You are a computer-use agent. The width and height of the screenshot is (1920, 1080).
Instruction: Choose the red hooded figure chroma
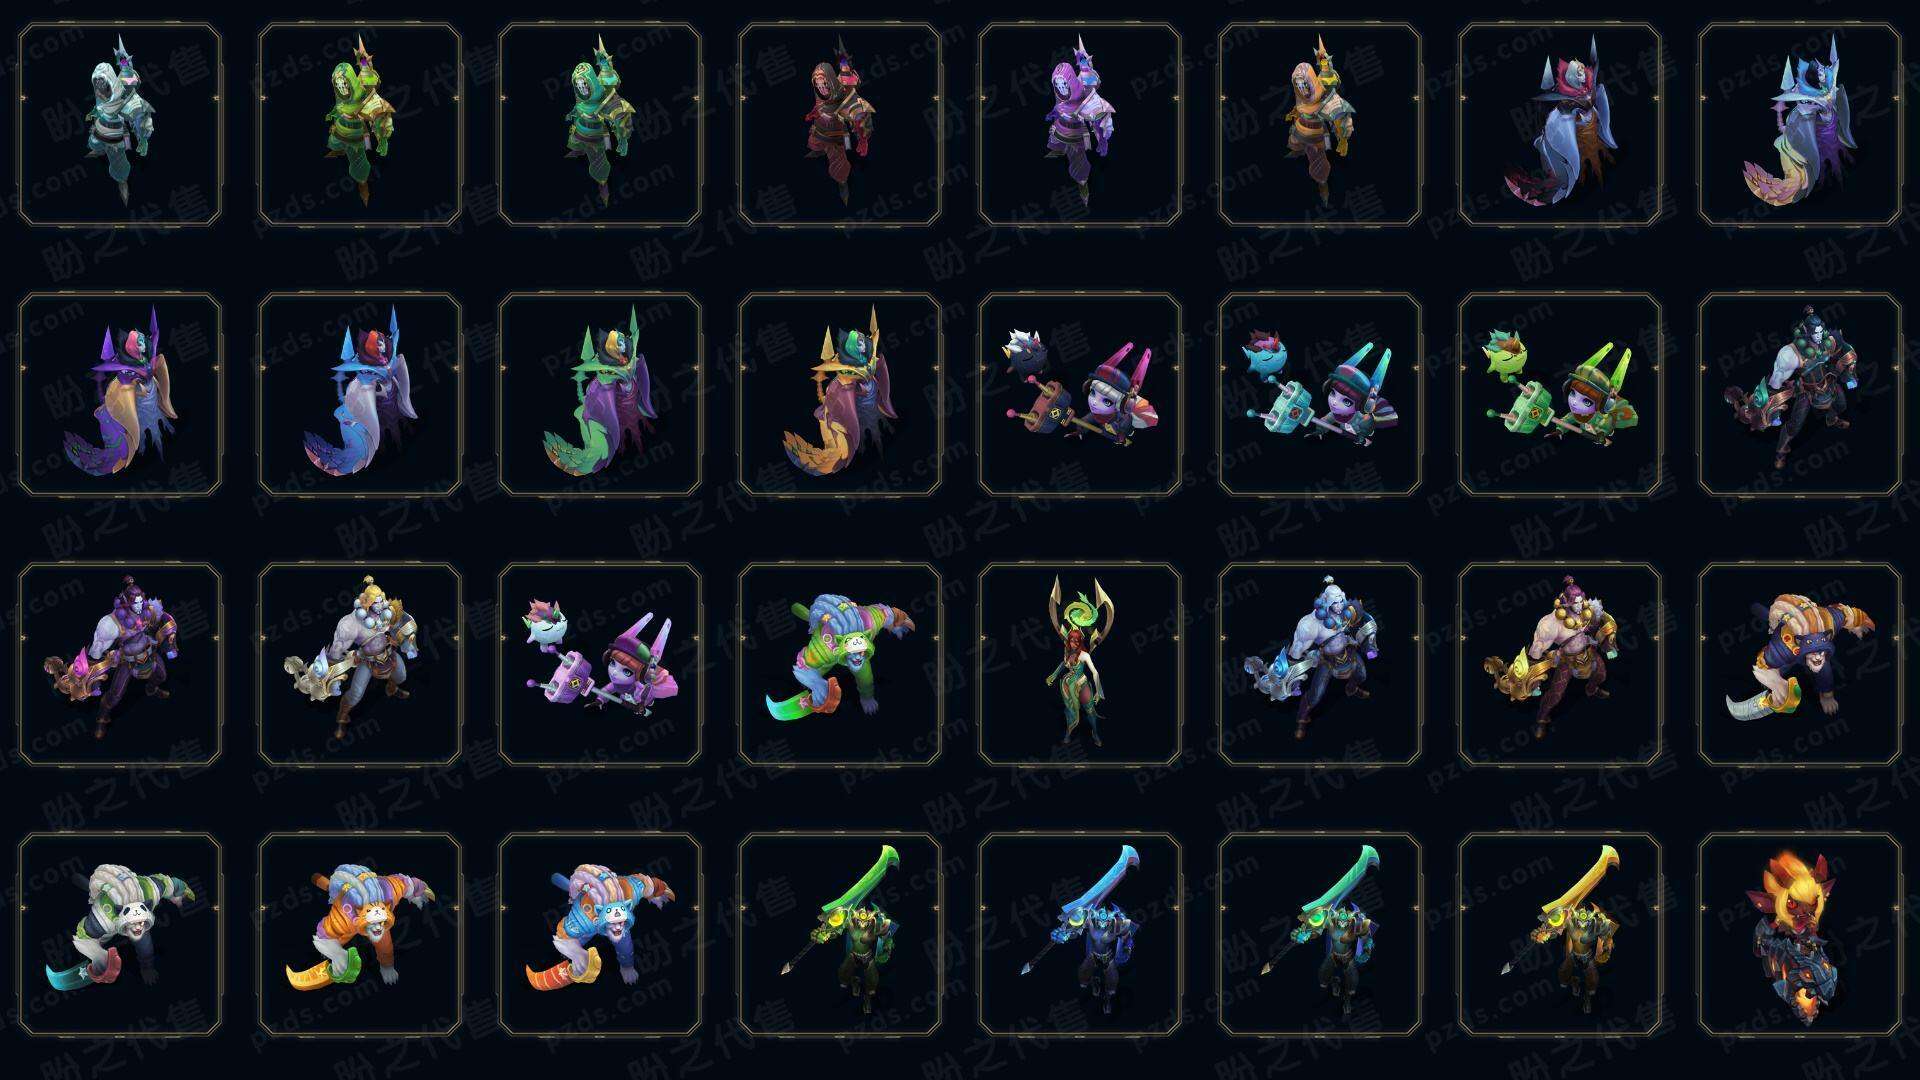coord(840,125)
